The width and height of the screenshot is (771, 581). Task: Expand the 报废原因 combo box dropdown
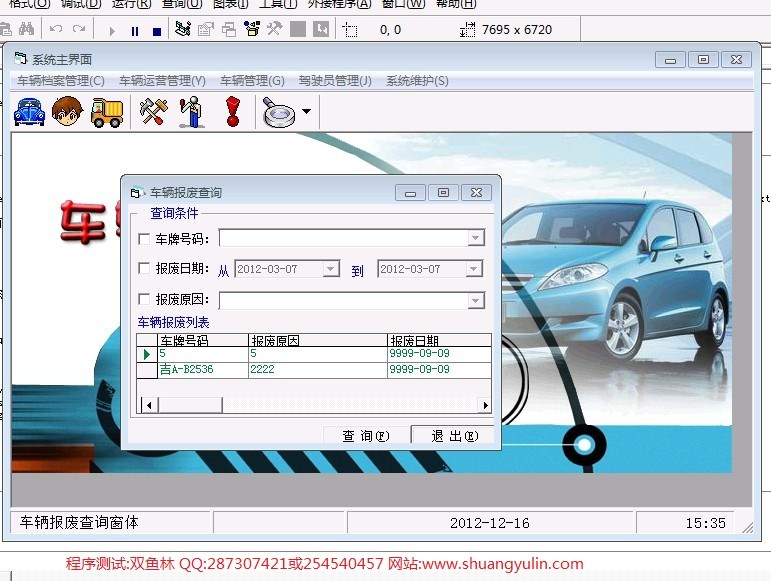(x=475, y=300)
